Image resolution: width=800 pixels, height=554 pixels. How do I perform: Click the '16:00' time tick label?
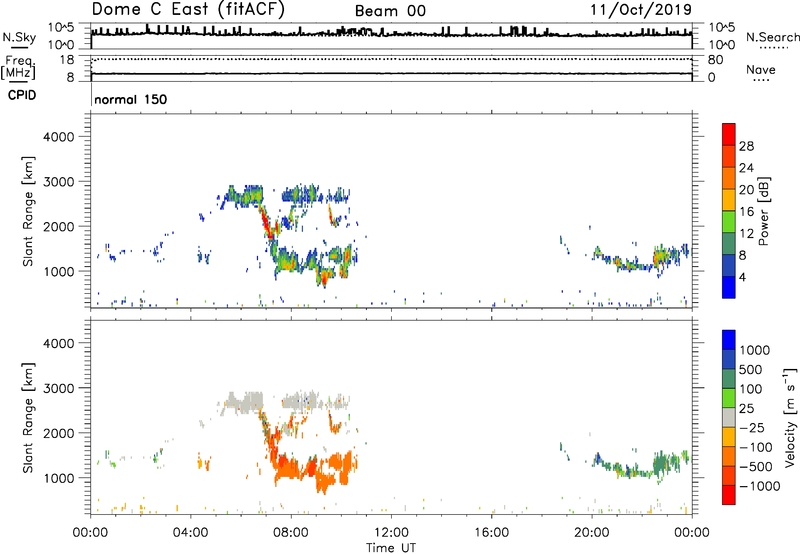pyautogui.click(x=491, y=533)
